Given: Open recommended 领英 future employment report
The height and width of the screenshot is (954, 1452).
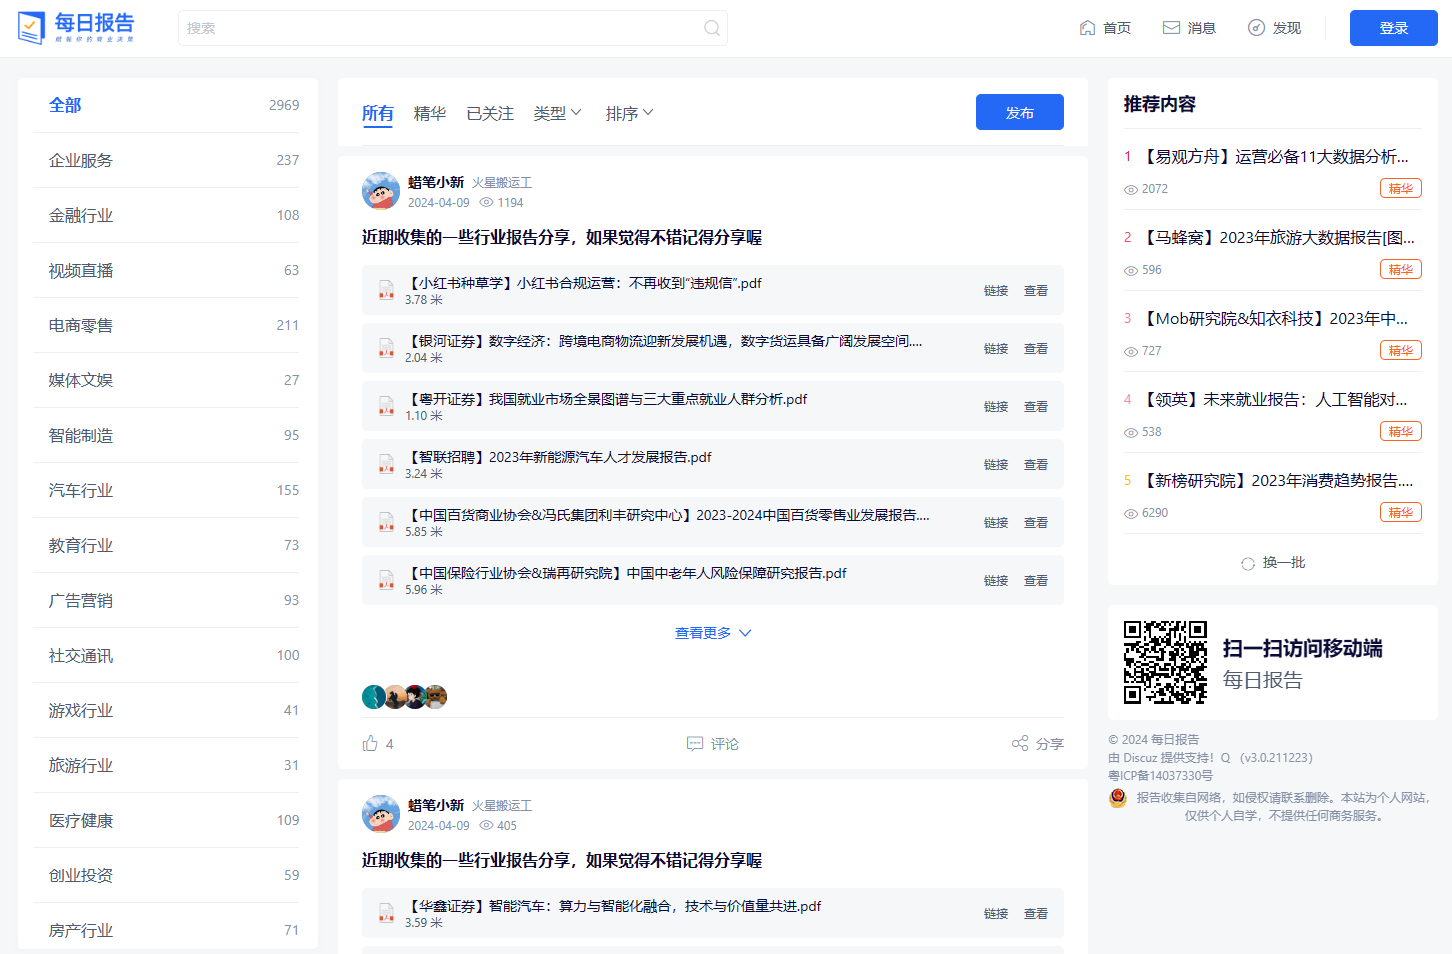Looking at the screenshot, I should click(x=1275, y=400).
